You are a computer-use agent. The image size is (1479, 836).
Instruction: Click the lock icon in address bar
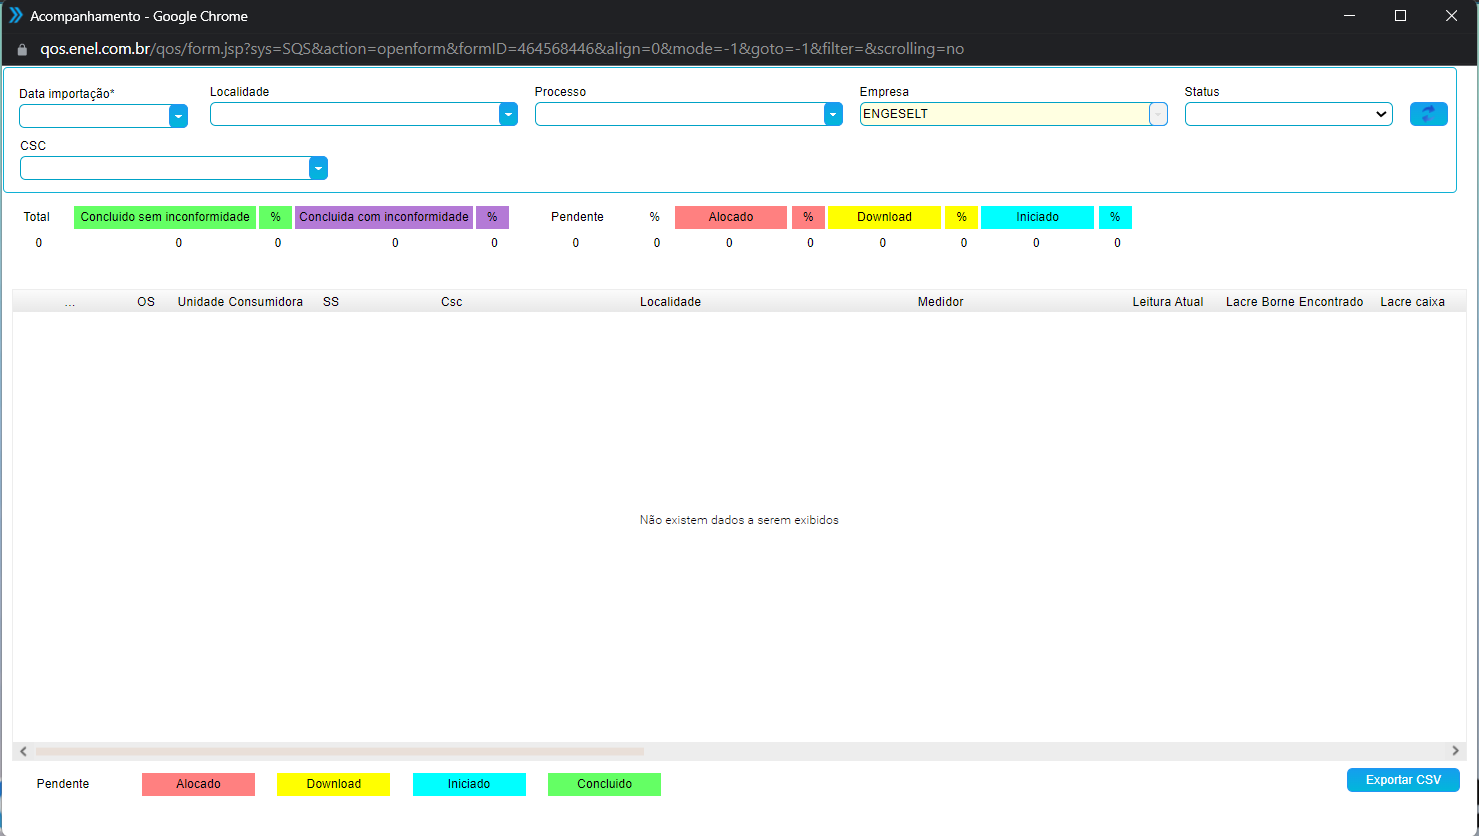click(22, 49)
